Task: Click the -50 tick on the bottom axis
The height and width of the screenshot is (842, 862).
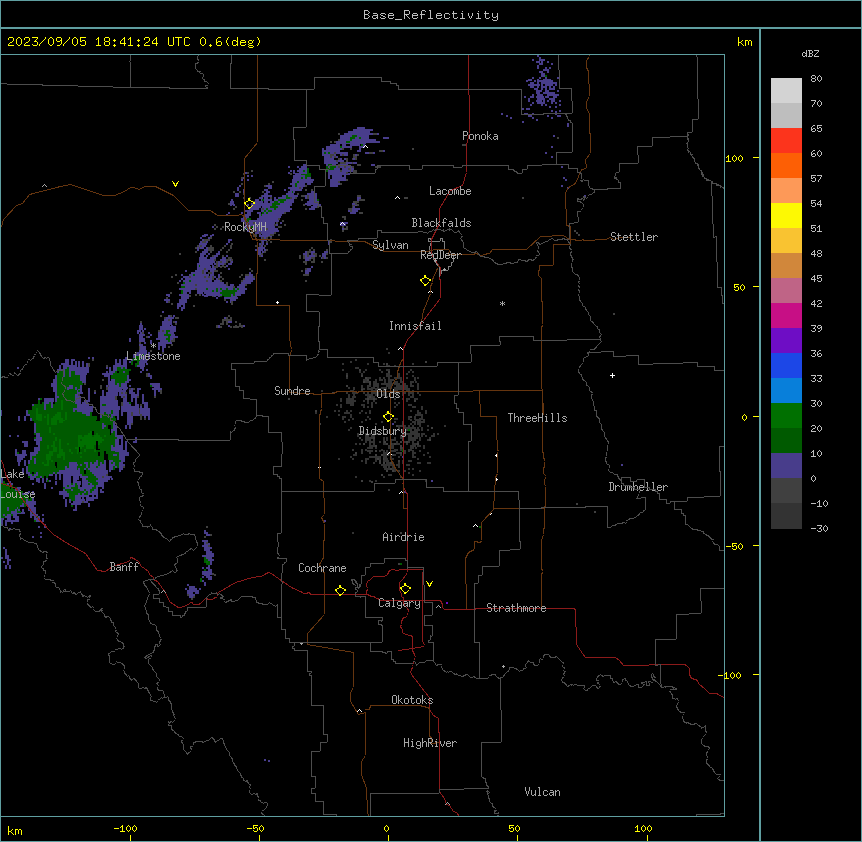Action: coord(255,828)
